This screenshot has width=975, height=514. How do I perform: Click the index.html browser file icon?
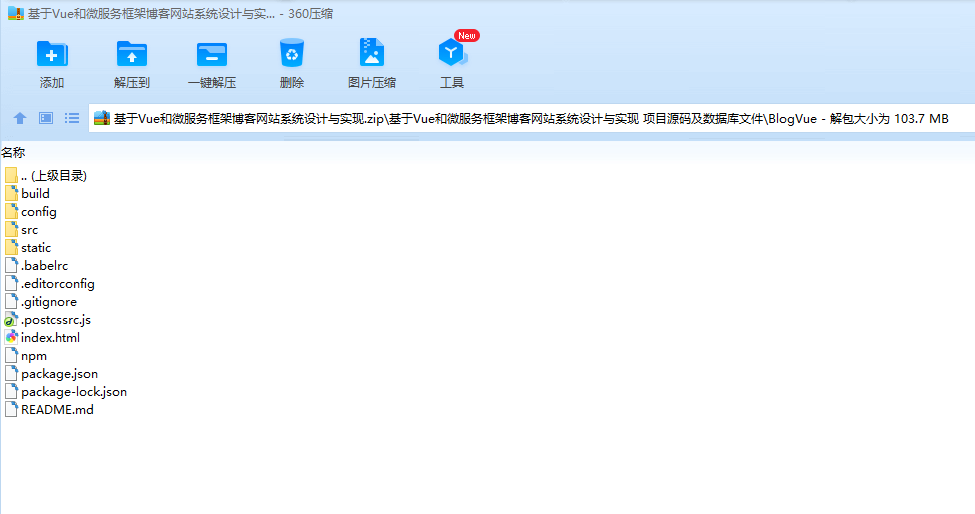pyautogui.click(x=11, y=338)
